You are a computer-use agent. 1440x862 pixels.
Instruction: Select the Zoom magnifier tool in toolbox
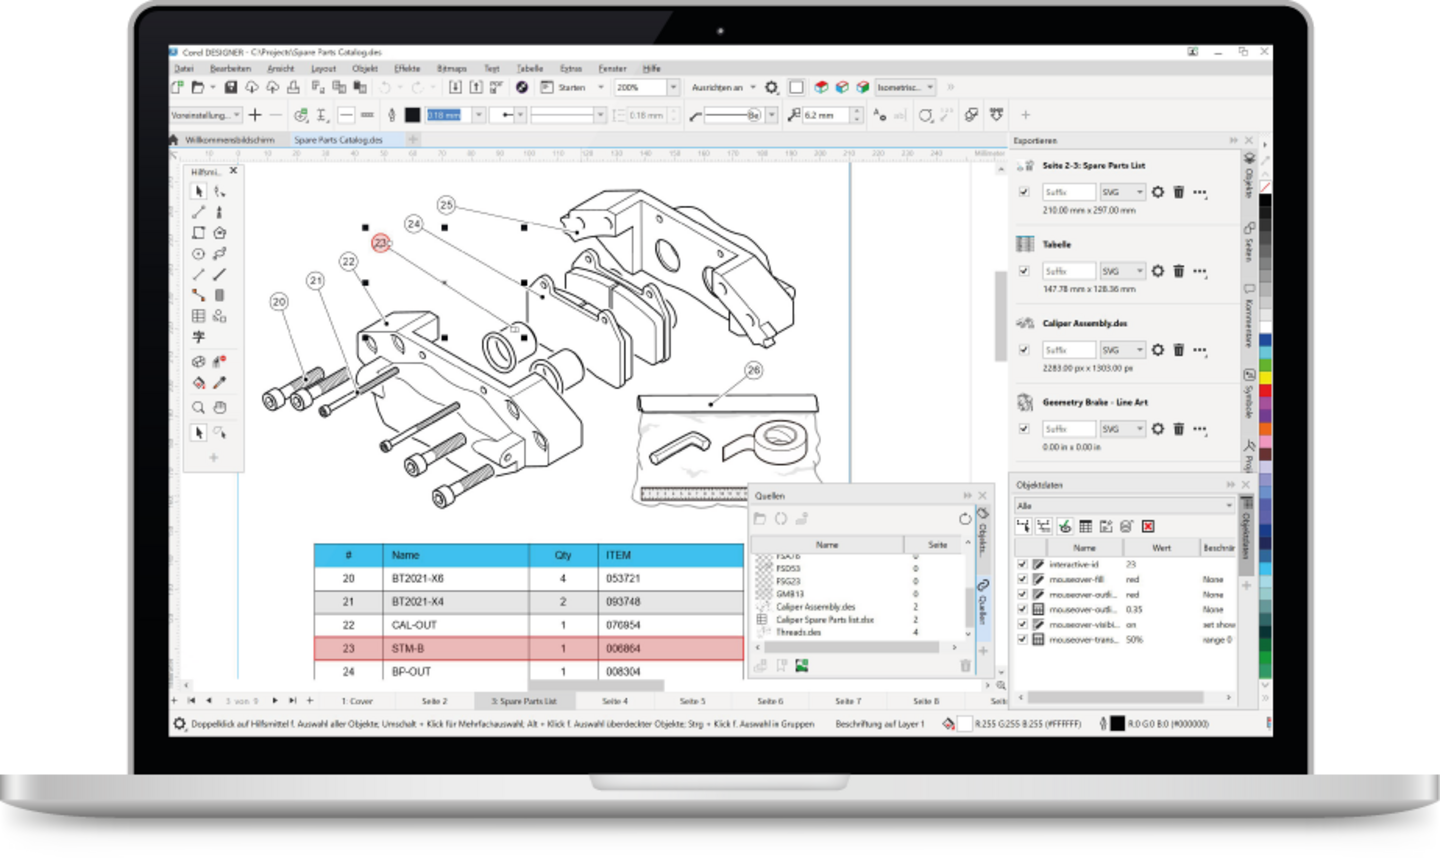[199, 407]
